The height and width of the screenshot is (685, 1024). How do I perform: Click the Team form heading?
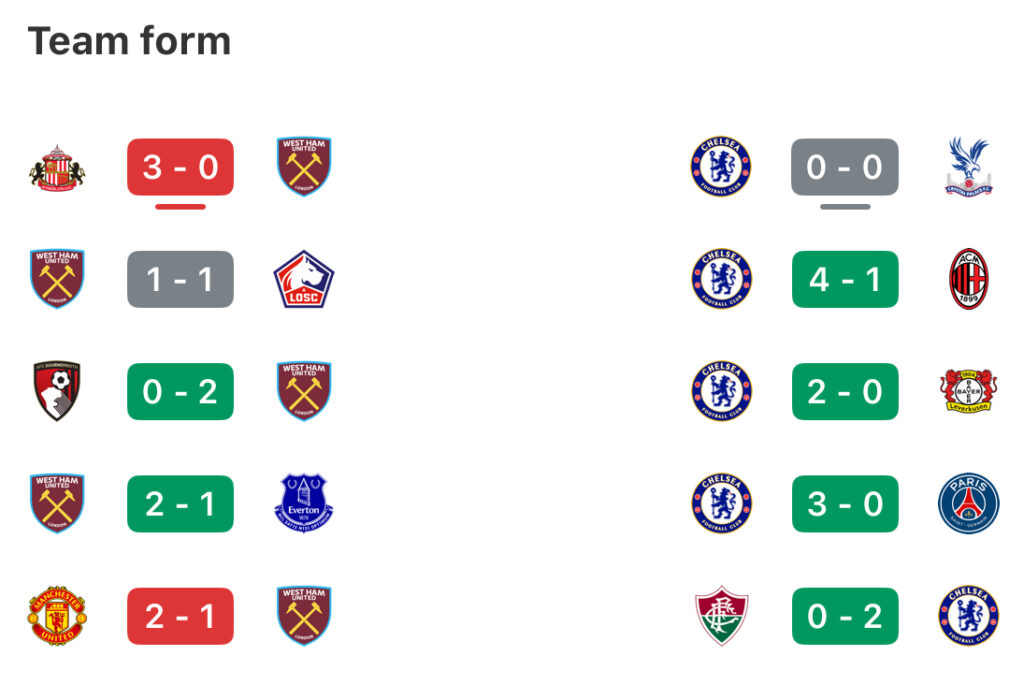[x=129, y=41]
